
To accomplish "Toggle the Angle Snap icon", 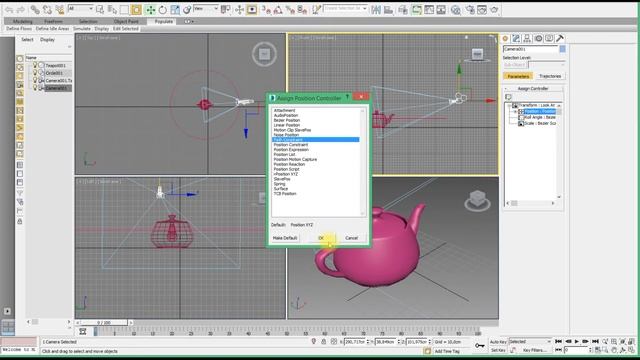I will coord(278,9).
